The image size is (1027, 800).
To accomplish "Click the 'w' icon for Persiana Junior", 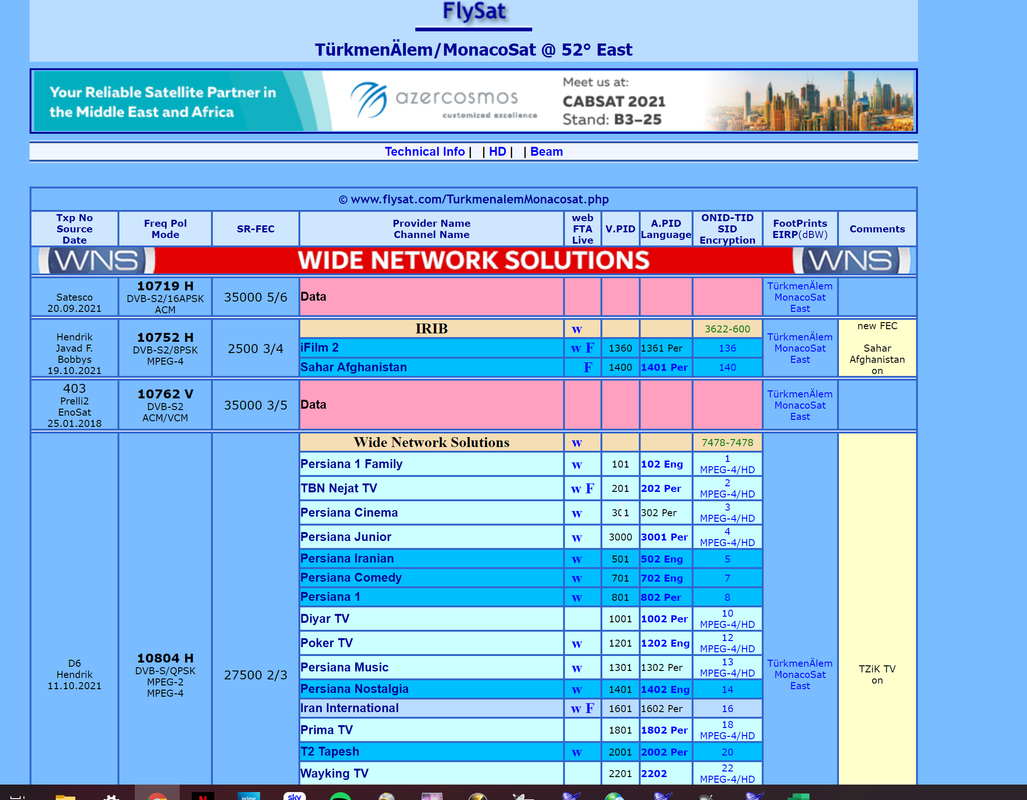I will 576,537.
